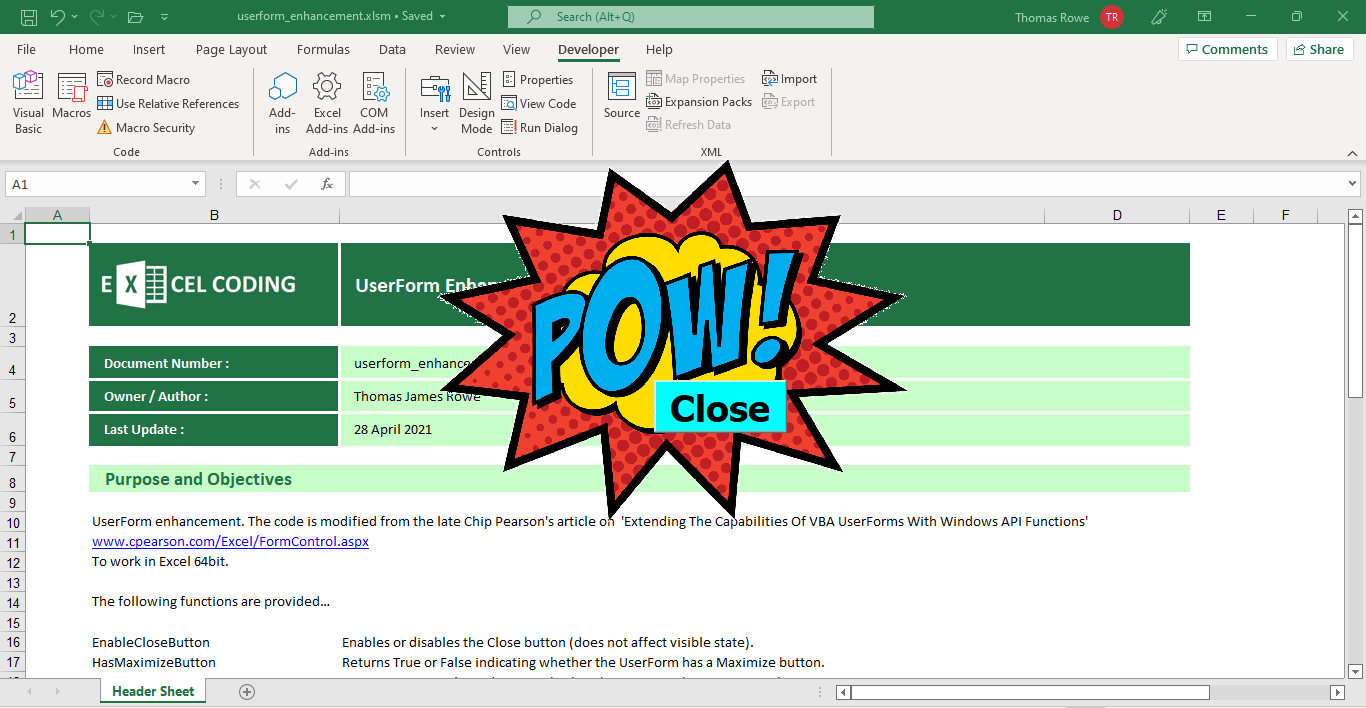Image resolution: width=1366 pixels, height=708 pixels.
Task: Save the workbook from Quick Access Toolbar
Action: (29, 17)
